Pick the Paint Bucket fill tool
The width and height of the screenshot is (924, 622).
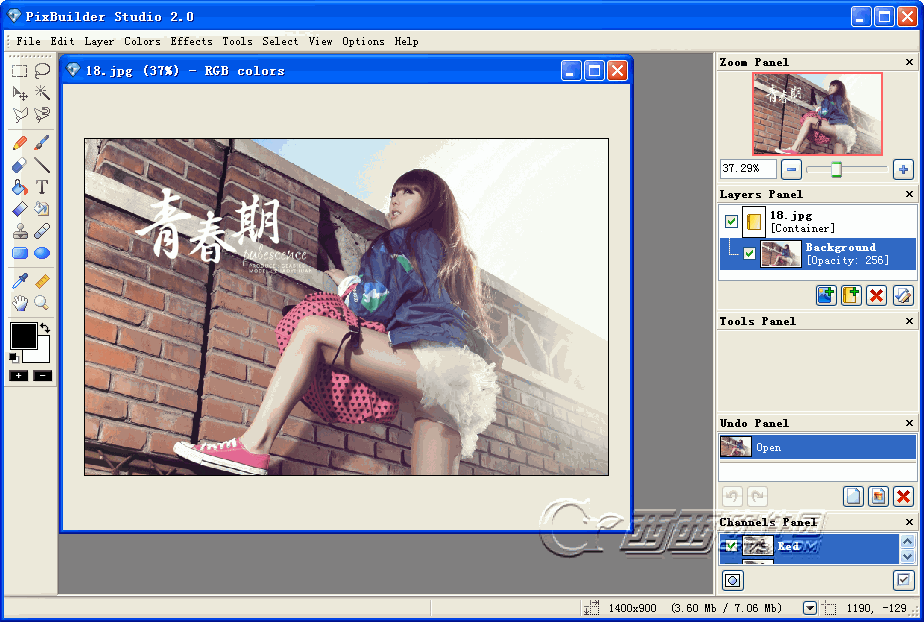pyautogui.click(x=19, y=187)
